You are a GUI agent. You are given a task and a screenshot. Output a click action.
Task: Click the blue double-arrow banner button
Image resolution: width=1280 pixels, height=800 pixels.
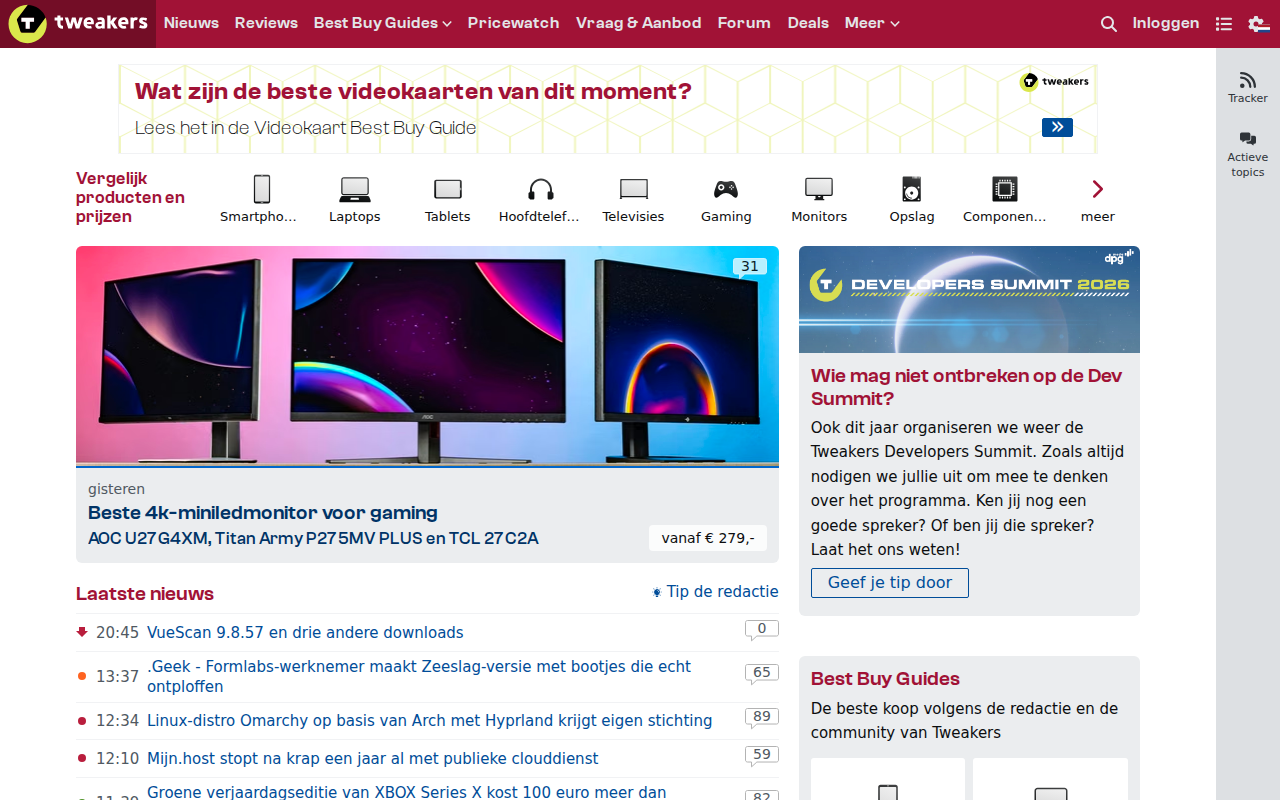pos(1057,127)
